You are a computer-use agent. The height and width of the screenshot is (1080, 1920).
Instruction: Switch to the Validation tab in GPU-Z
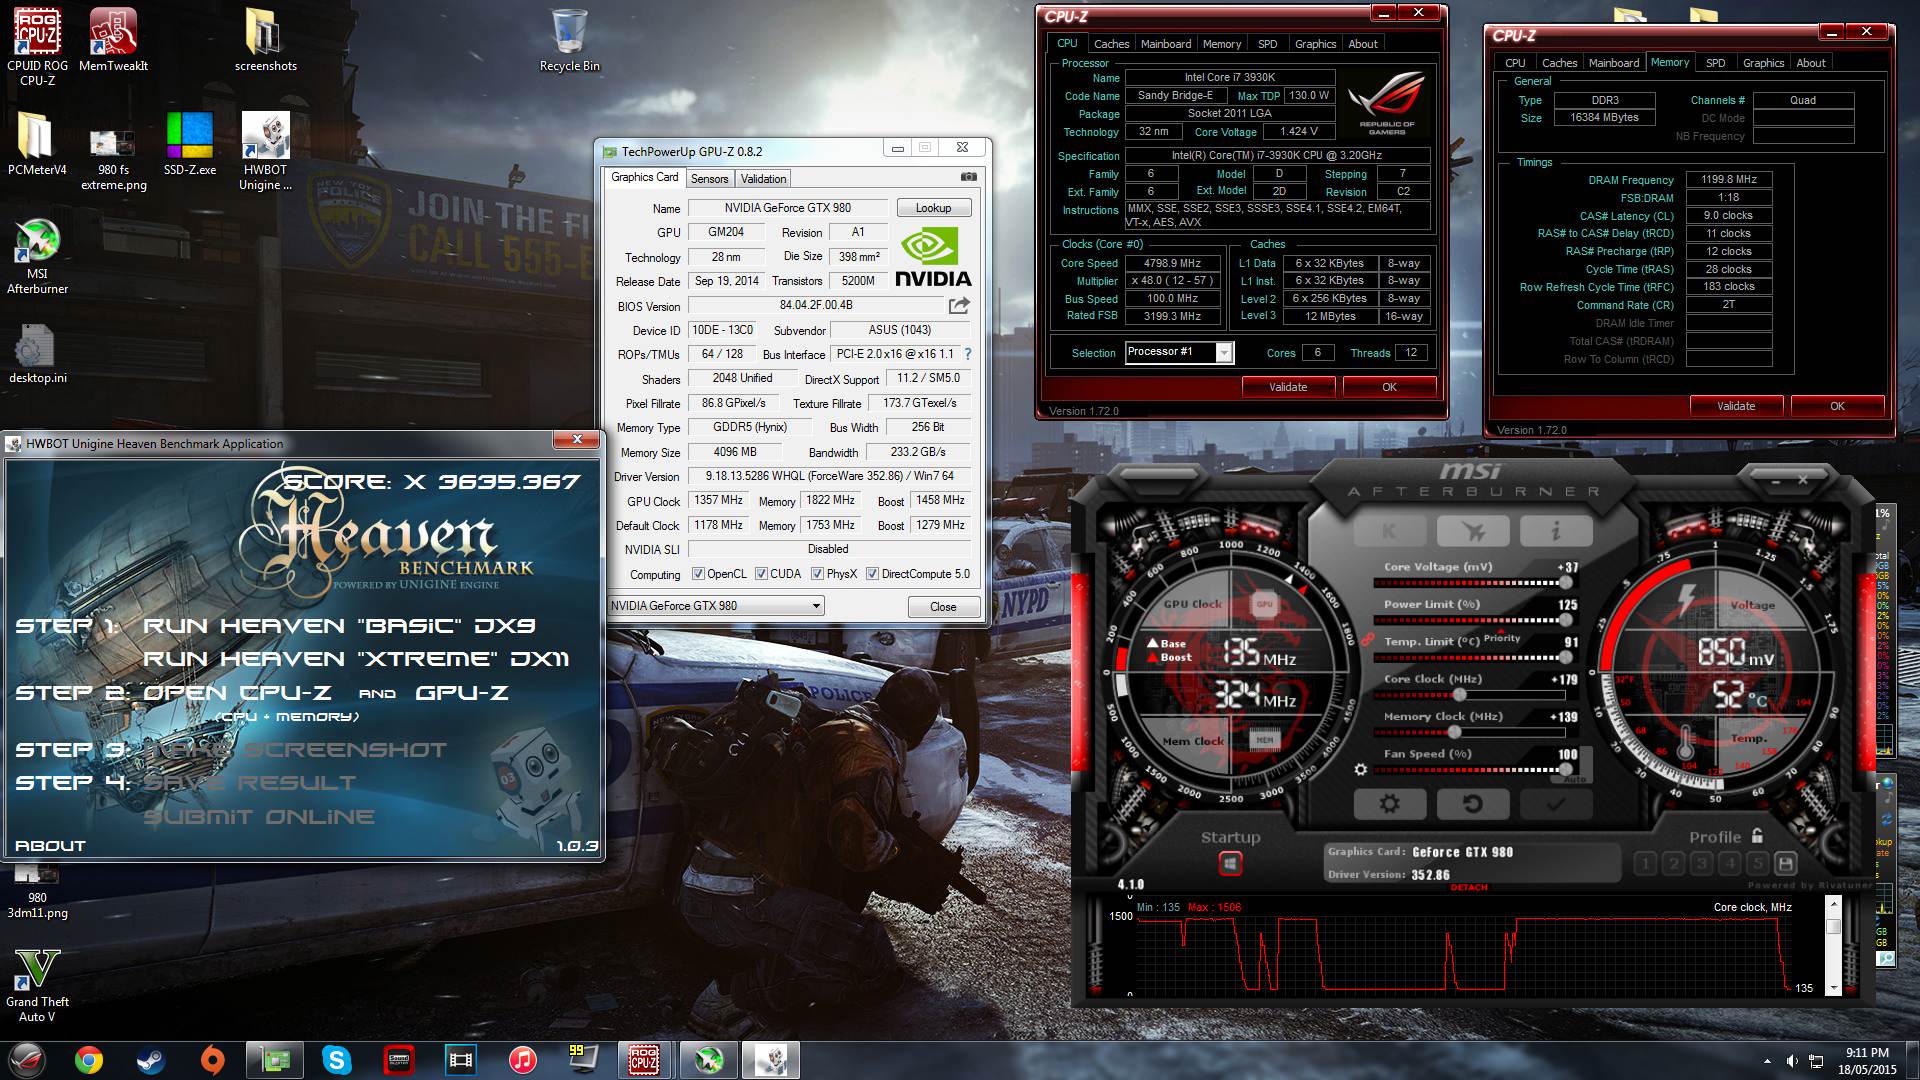(x=763, y=179)
